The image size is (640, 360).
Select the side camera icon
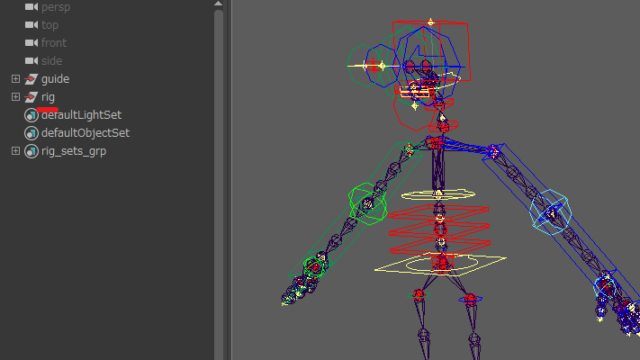point(31,61)
